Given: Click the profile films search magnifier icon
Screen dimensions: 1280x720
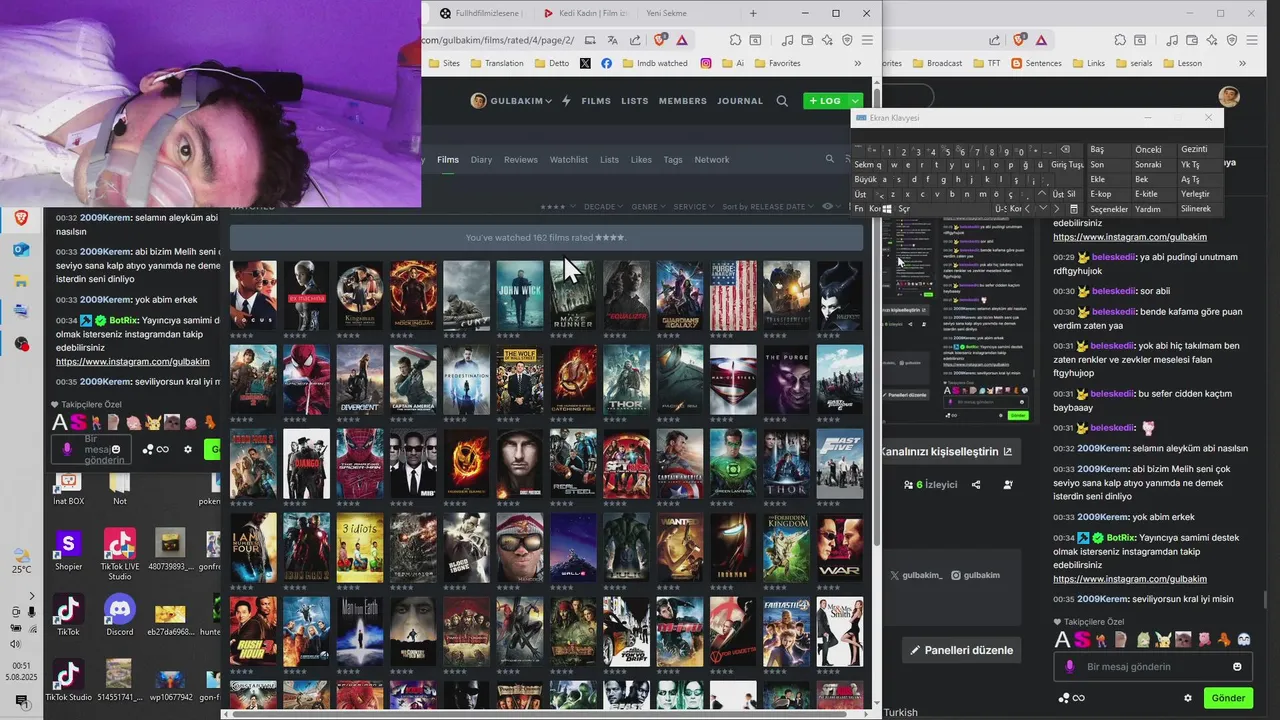Looking at the screenshot, I should tap(830, 159).
